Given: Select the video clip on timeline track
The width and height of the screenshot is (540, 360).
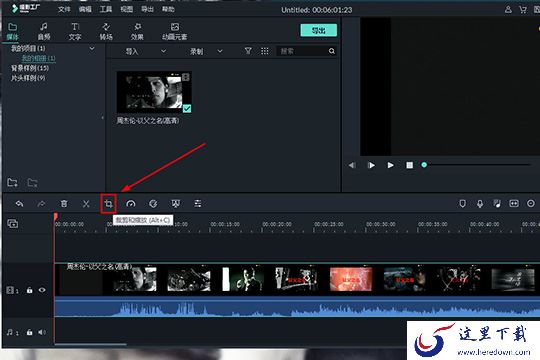Looking at the screenshot, I should tap(297, 279).
